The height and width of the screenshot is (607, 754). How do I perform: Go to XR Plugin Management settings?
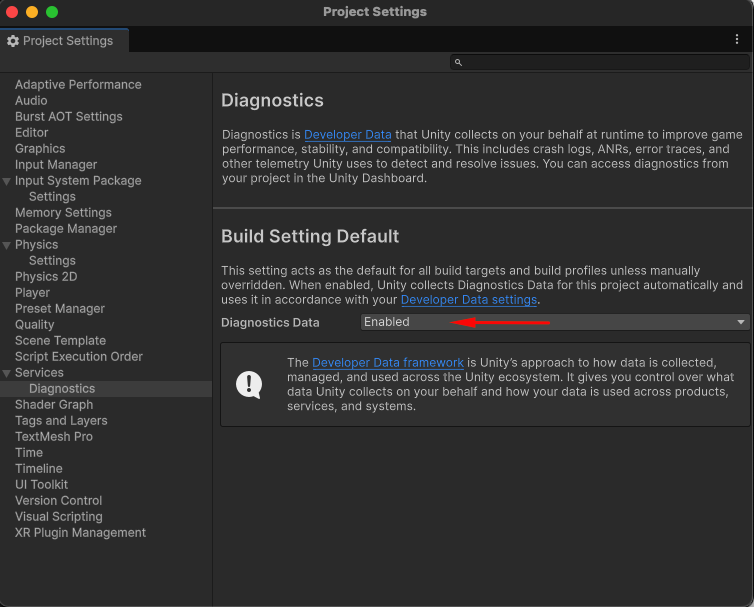click(80, 533)
